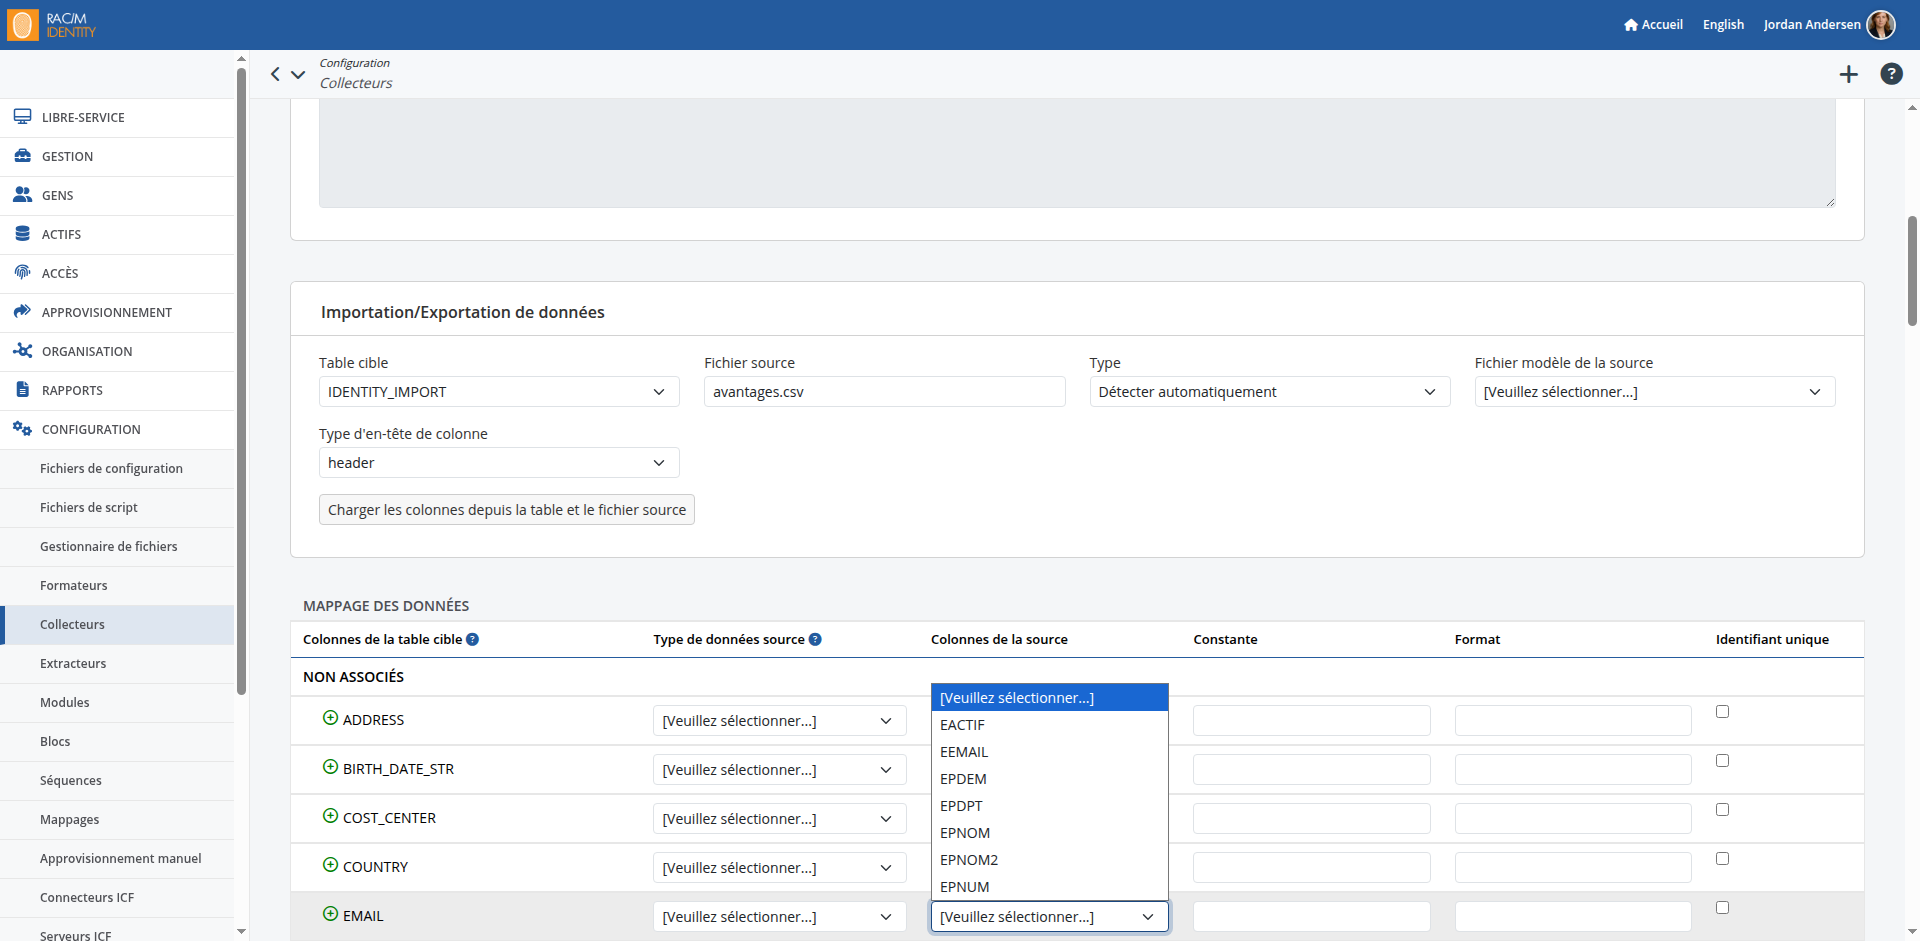Click Charger les colonnes depuis la table button
This screenshot has width=1920, height=941.
pyautogui.click(x=507, y=510)
